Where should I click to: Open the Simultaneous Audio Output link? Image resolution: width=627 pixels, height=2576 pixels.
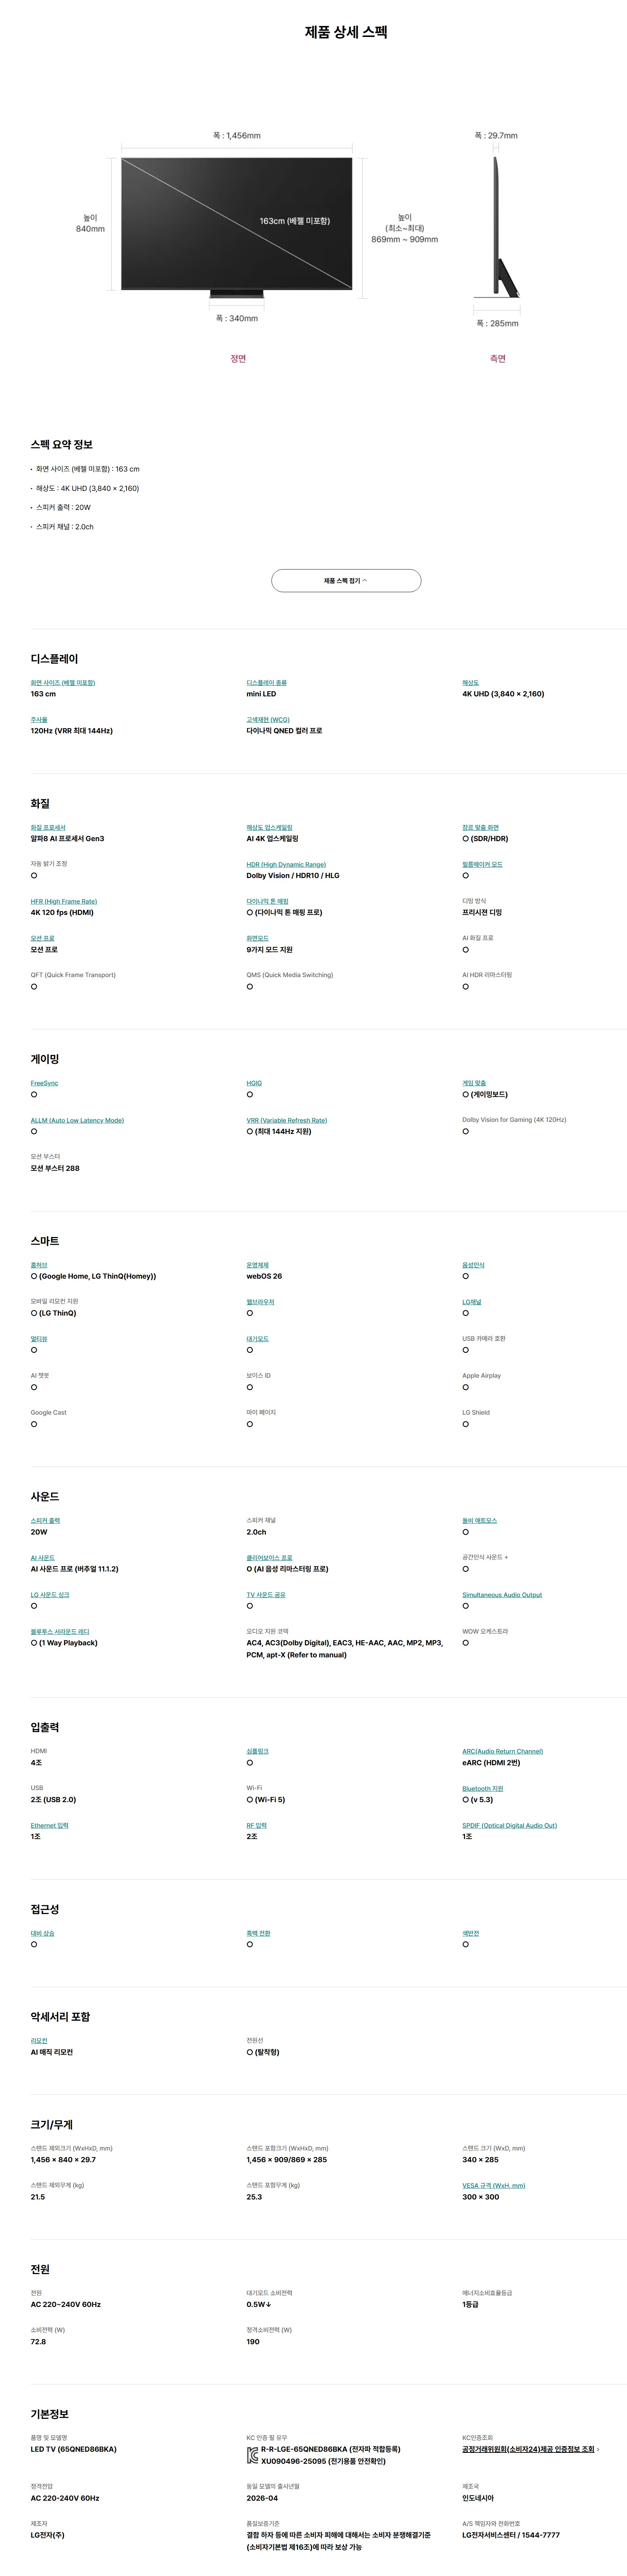point(502,1595)
